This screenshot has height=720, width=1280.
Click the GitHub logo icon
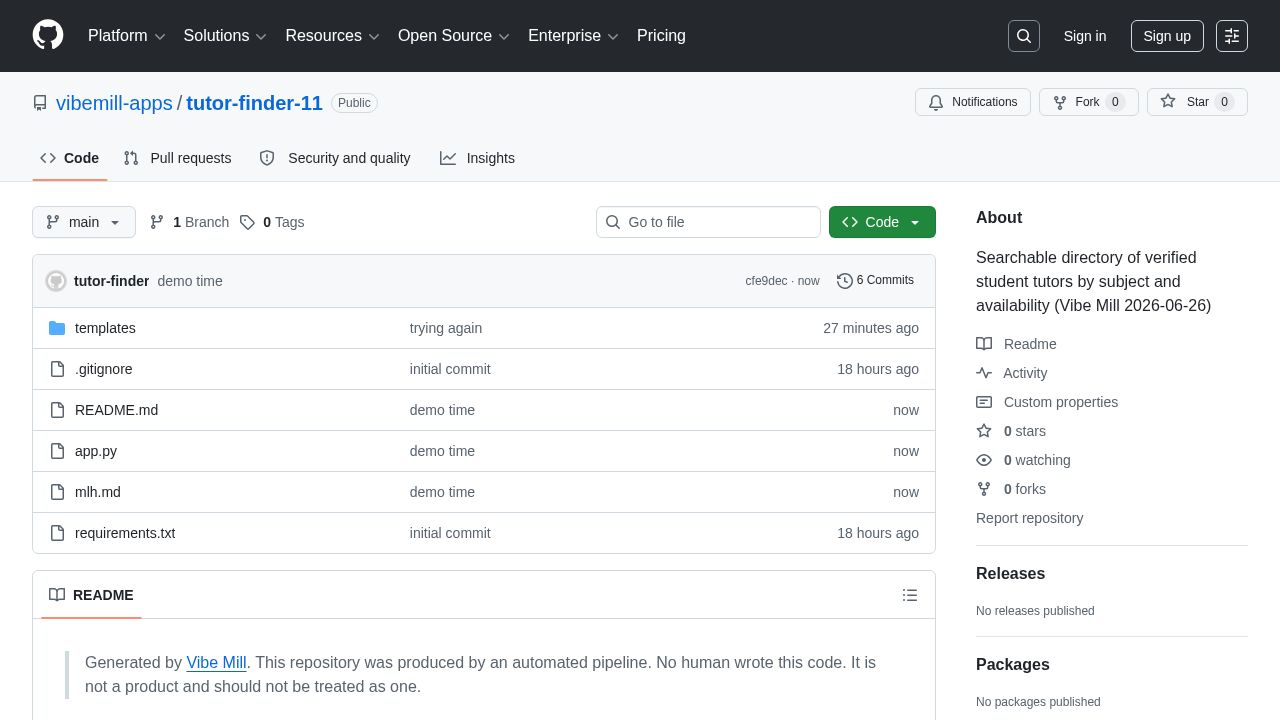pyautogui.click(x=48, y=35)
